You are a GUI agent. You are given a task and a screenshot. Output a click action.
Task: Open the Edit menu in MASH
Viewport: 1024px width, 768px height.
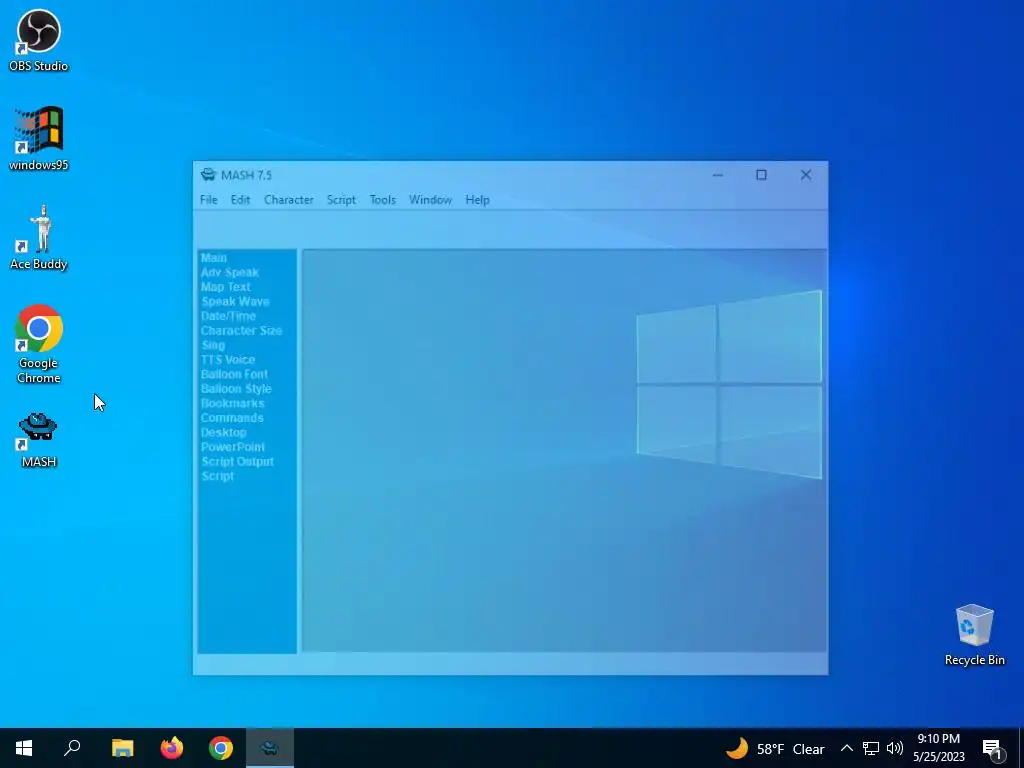click(240, 200)
